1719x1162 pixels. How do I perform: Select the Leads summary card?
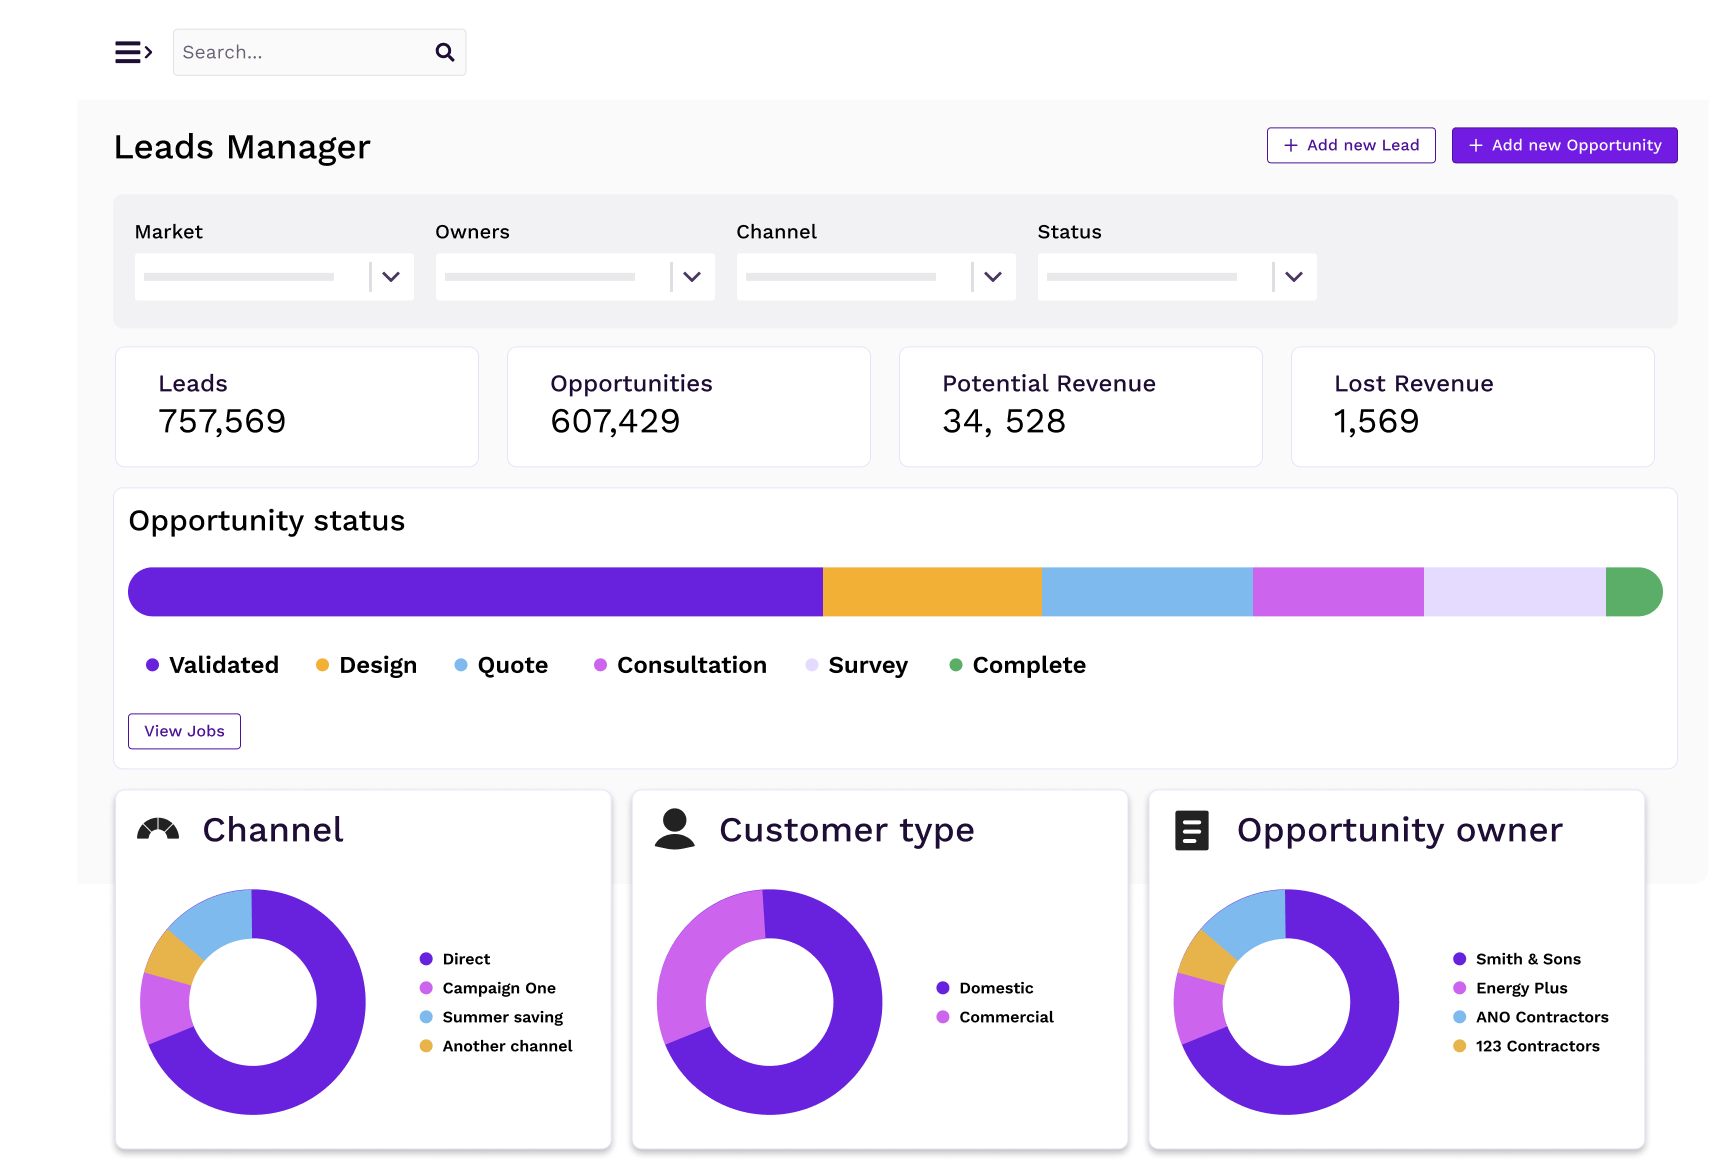coord(297,406)
